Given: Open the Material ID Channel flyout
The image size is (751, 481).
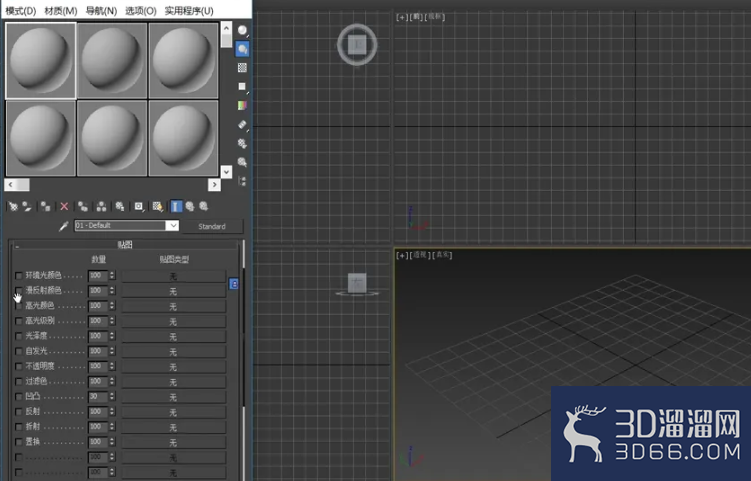Looking at the screenshot, I should 139,206.
